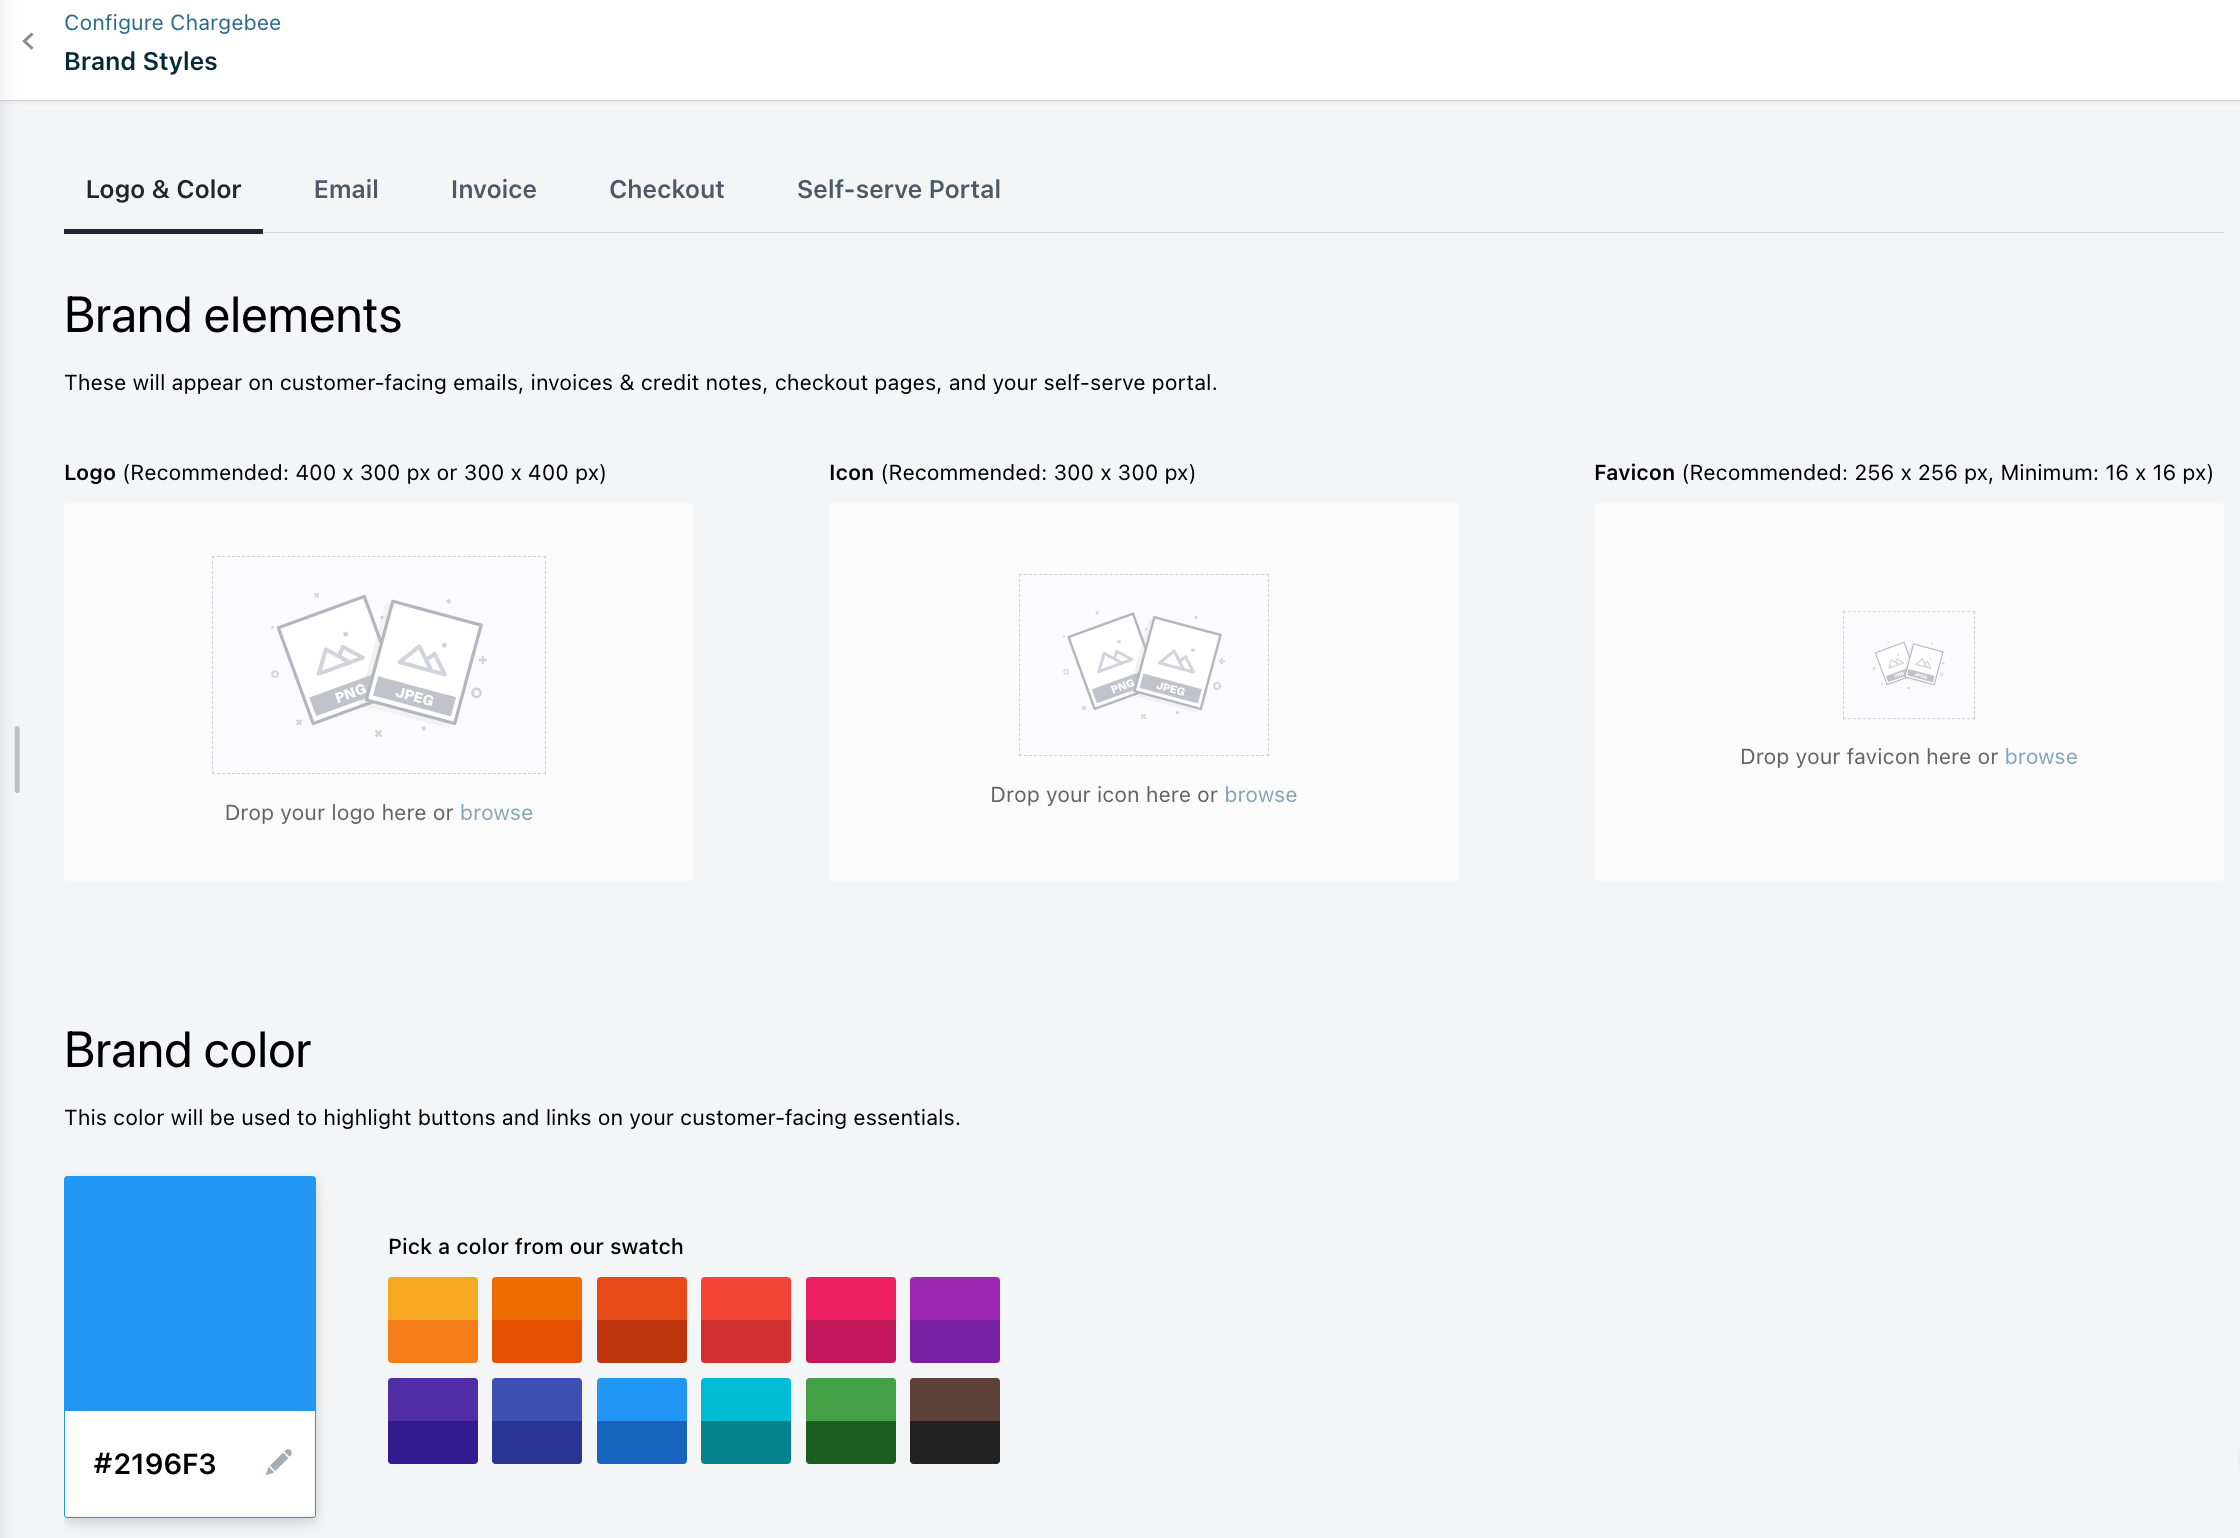The width and height of the screenshot is (2240, 1538).
Task: Click the Icon recommended size label
Action: point(1012,473)
